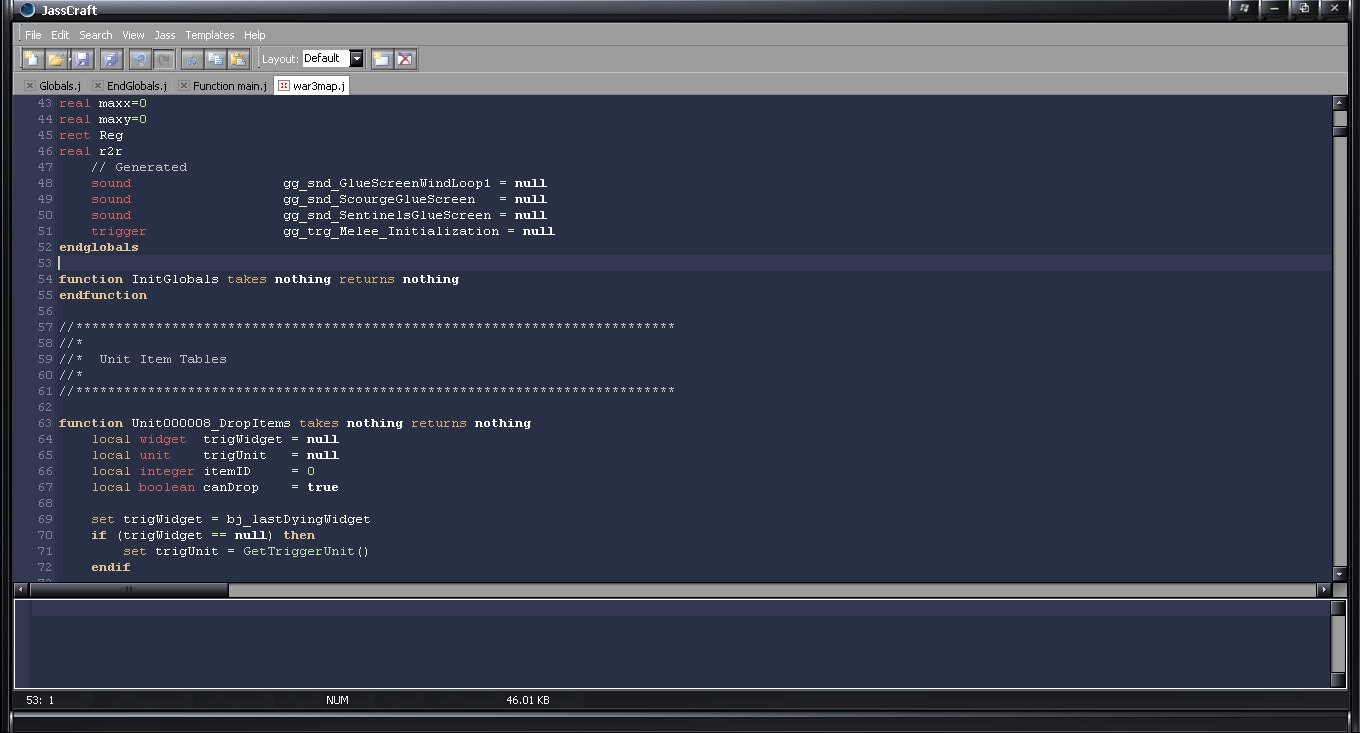This screenshot has width=1364, height=733.
Task: Save the file with the floppy disk icon
Action: coord(82,59)
